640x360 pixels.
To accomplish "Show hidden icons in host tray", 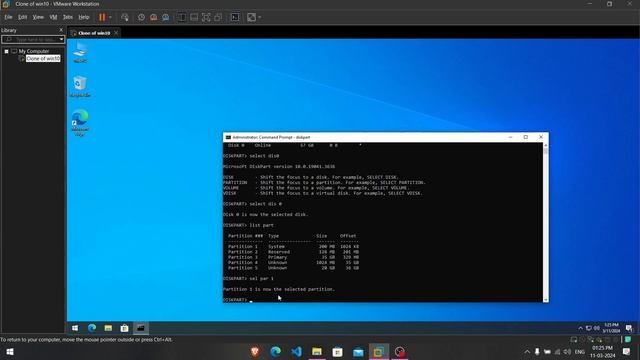I will point(527,351).
